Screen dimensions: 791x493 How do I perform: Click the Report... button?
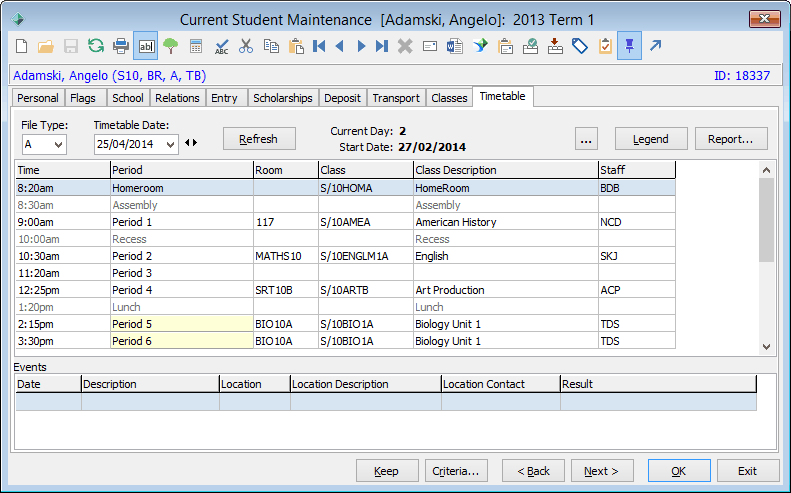[731, 139]
